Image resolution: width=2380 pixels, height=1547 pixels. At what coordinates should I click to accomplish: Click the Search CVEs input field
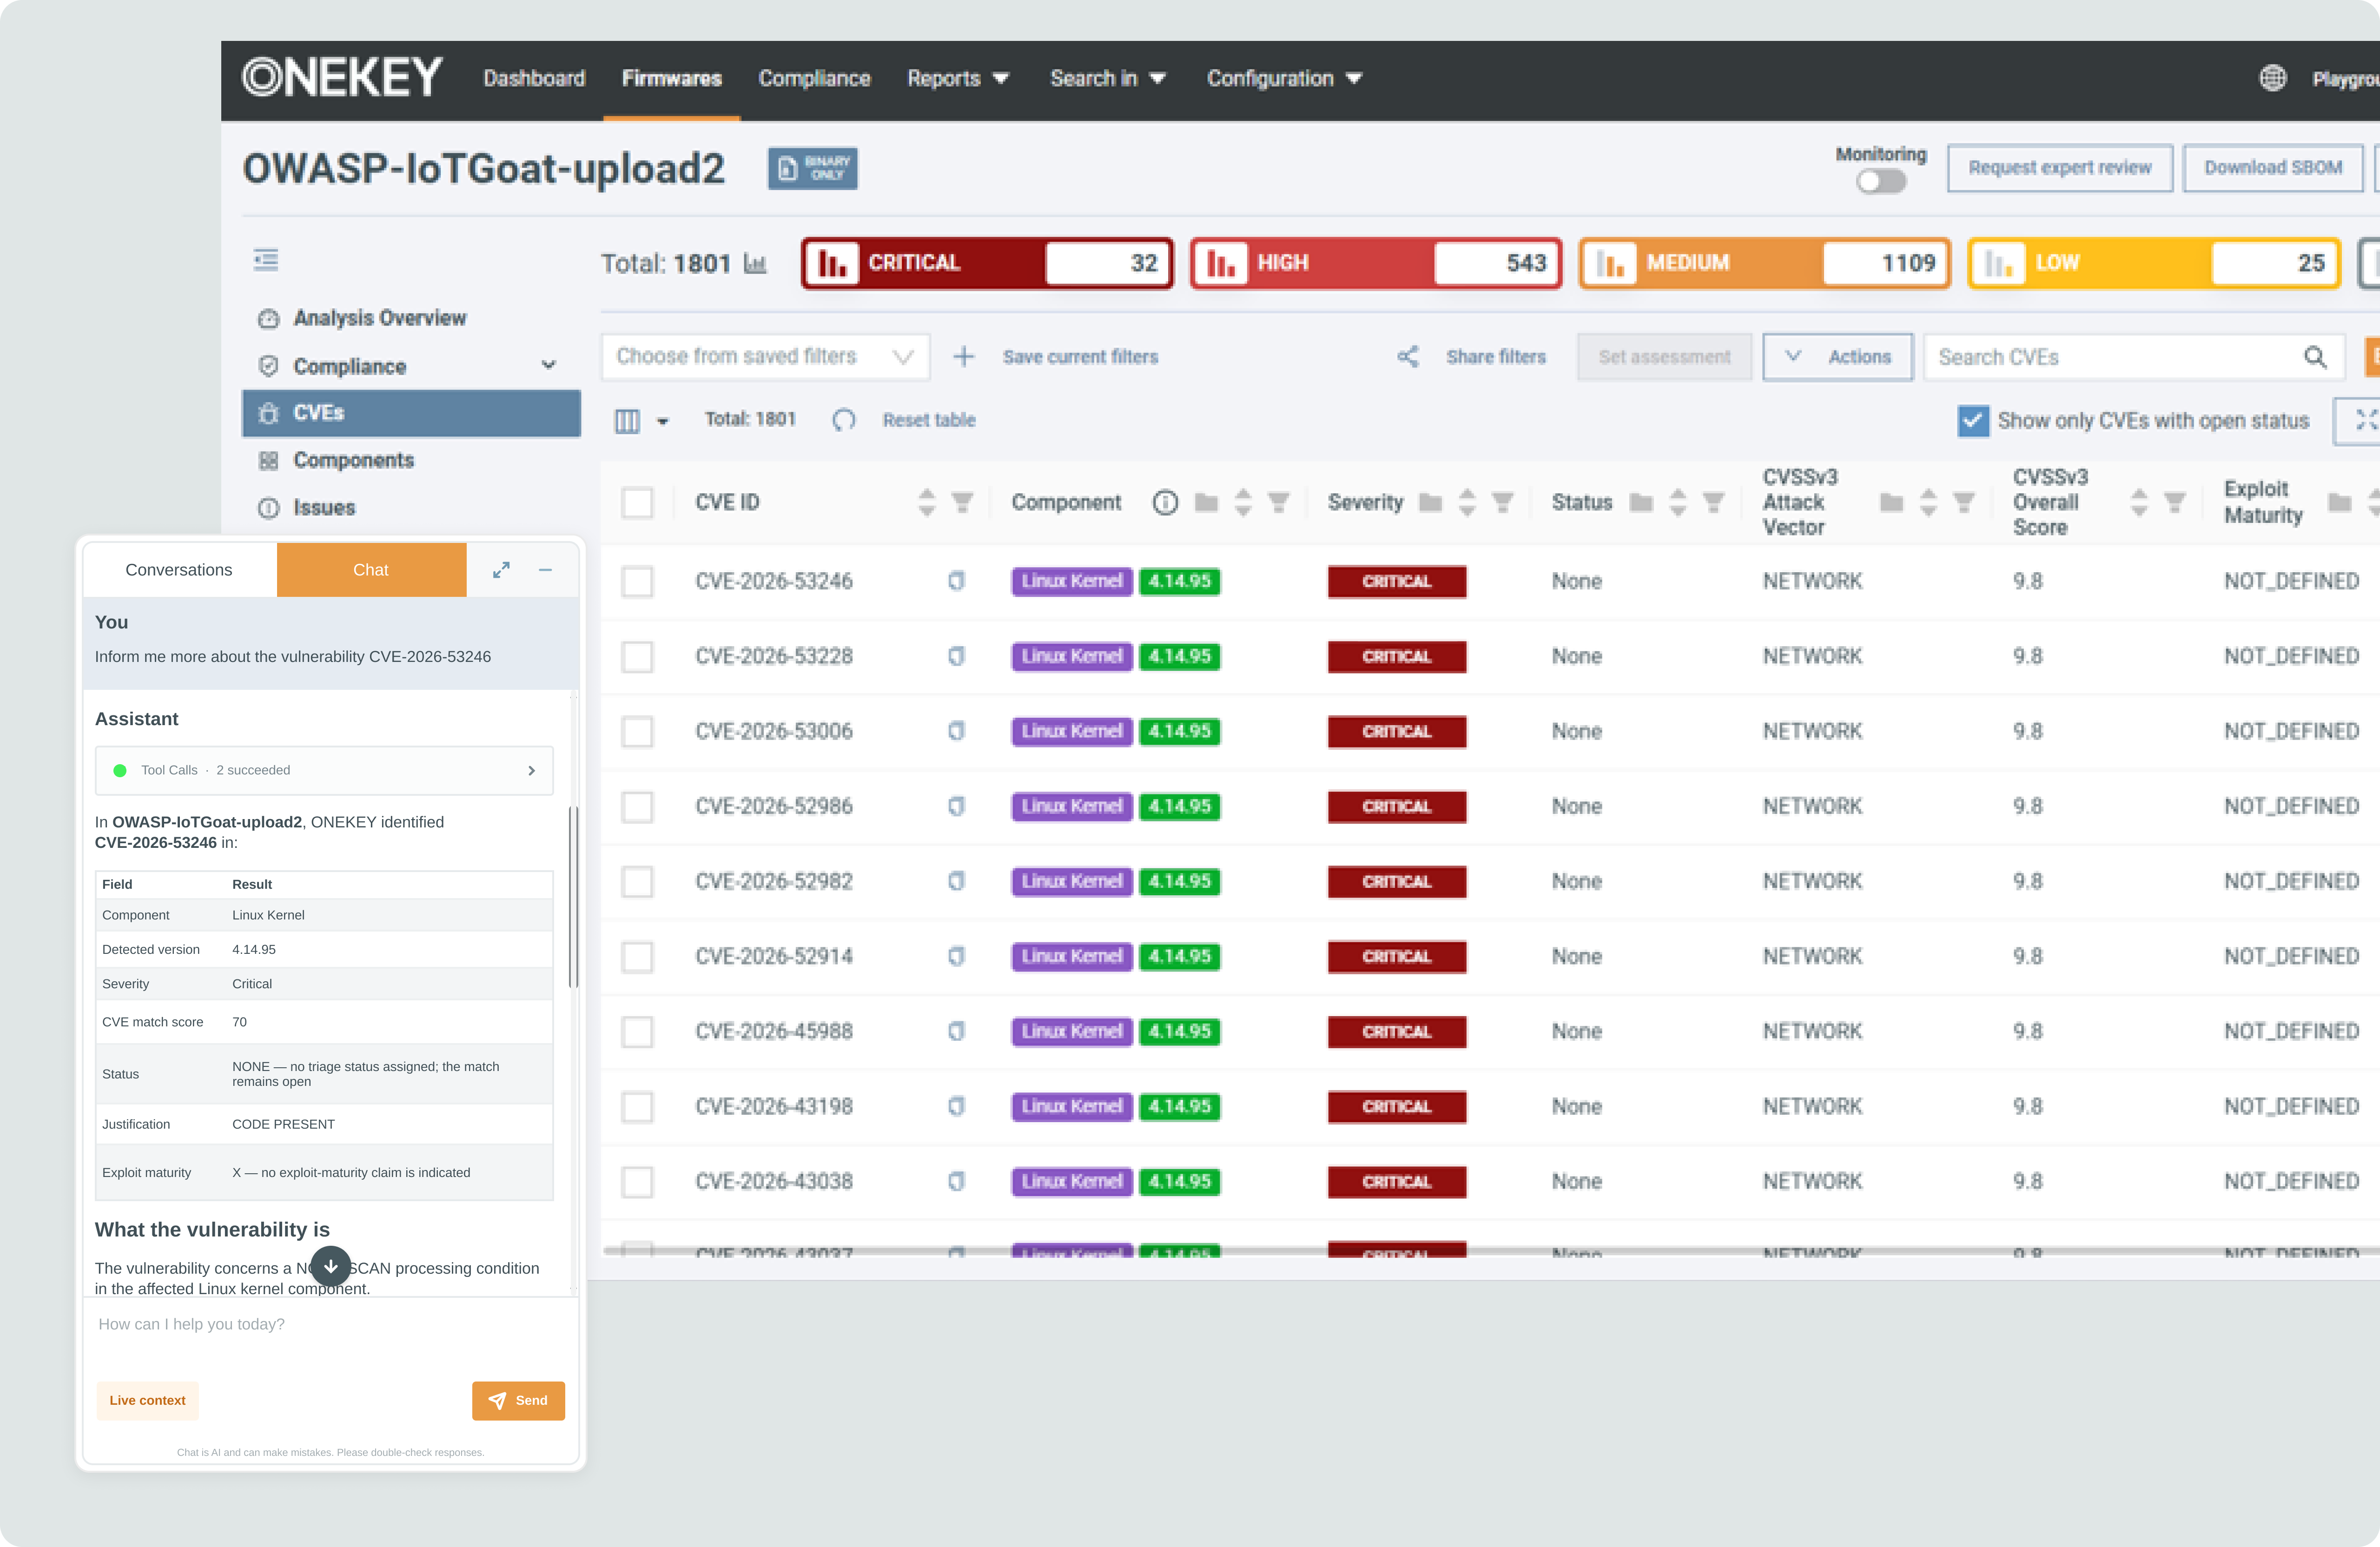point(2134,357)
